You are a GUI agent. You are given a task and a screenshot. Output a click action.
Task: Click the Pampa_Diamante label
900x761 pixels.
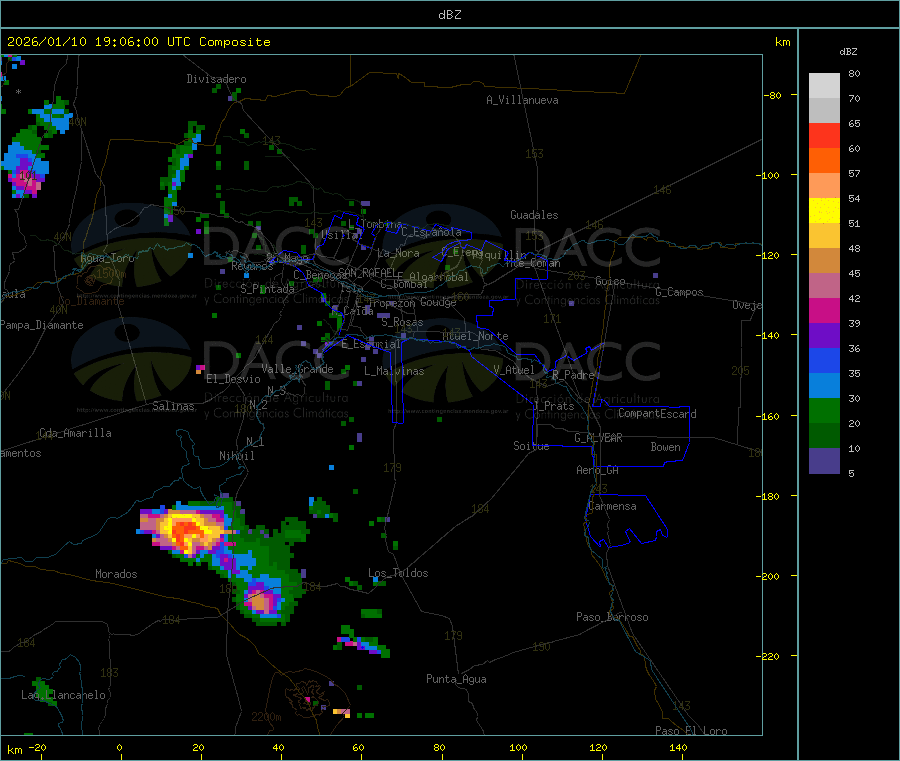(x=42, y=325)
